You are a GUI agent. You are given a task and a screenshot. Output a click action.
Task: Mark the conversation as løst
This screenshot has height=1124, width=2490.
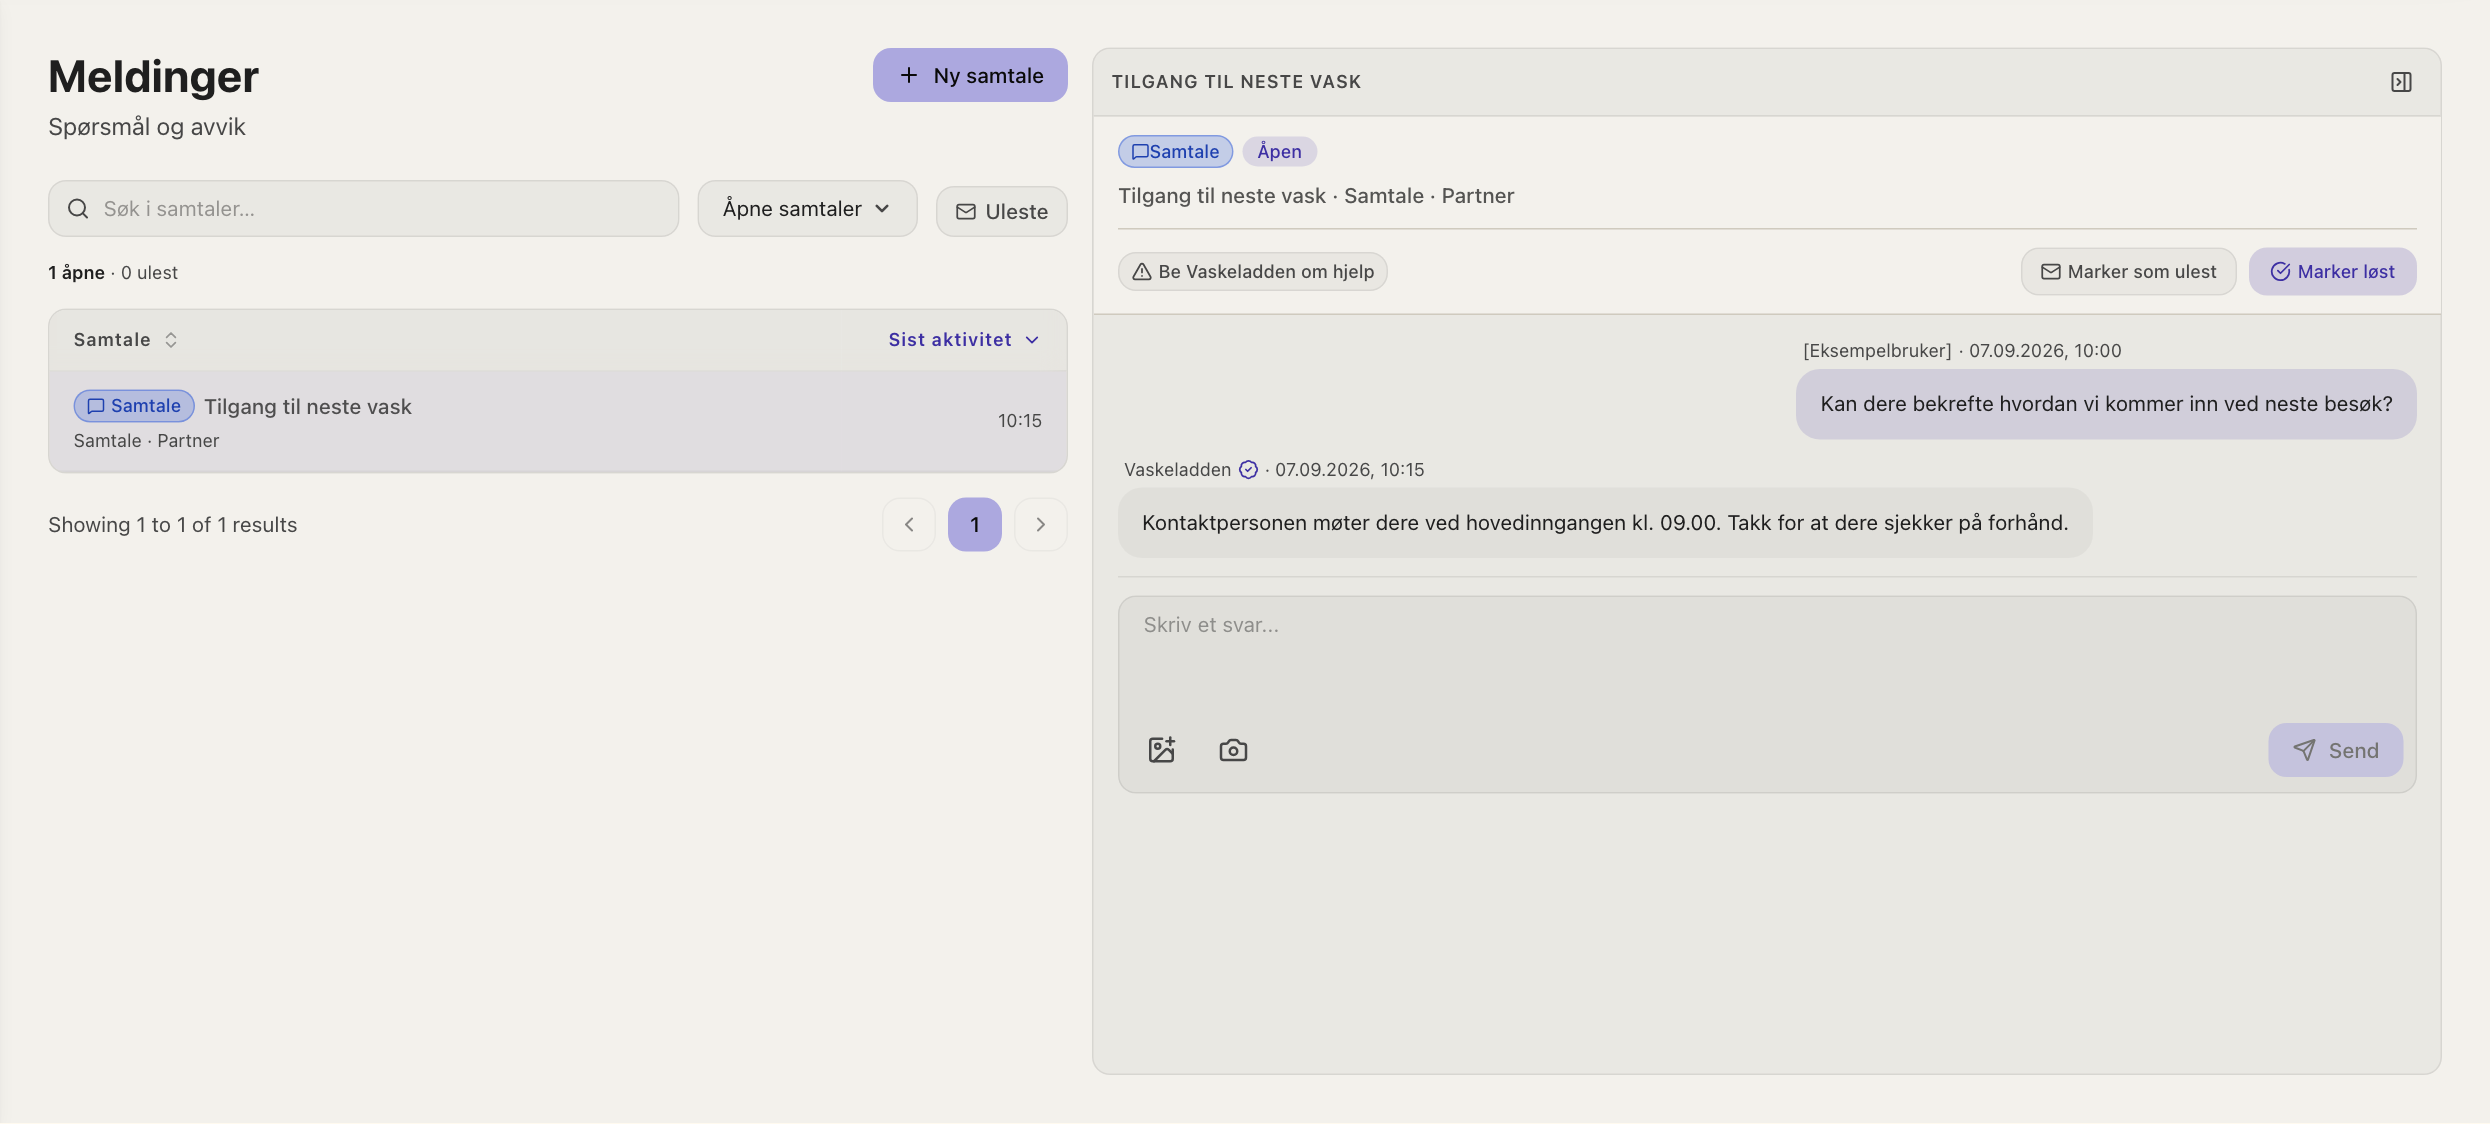[2332, 272]
